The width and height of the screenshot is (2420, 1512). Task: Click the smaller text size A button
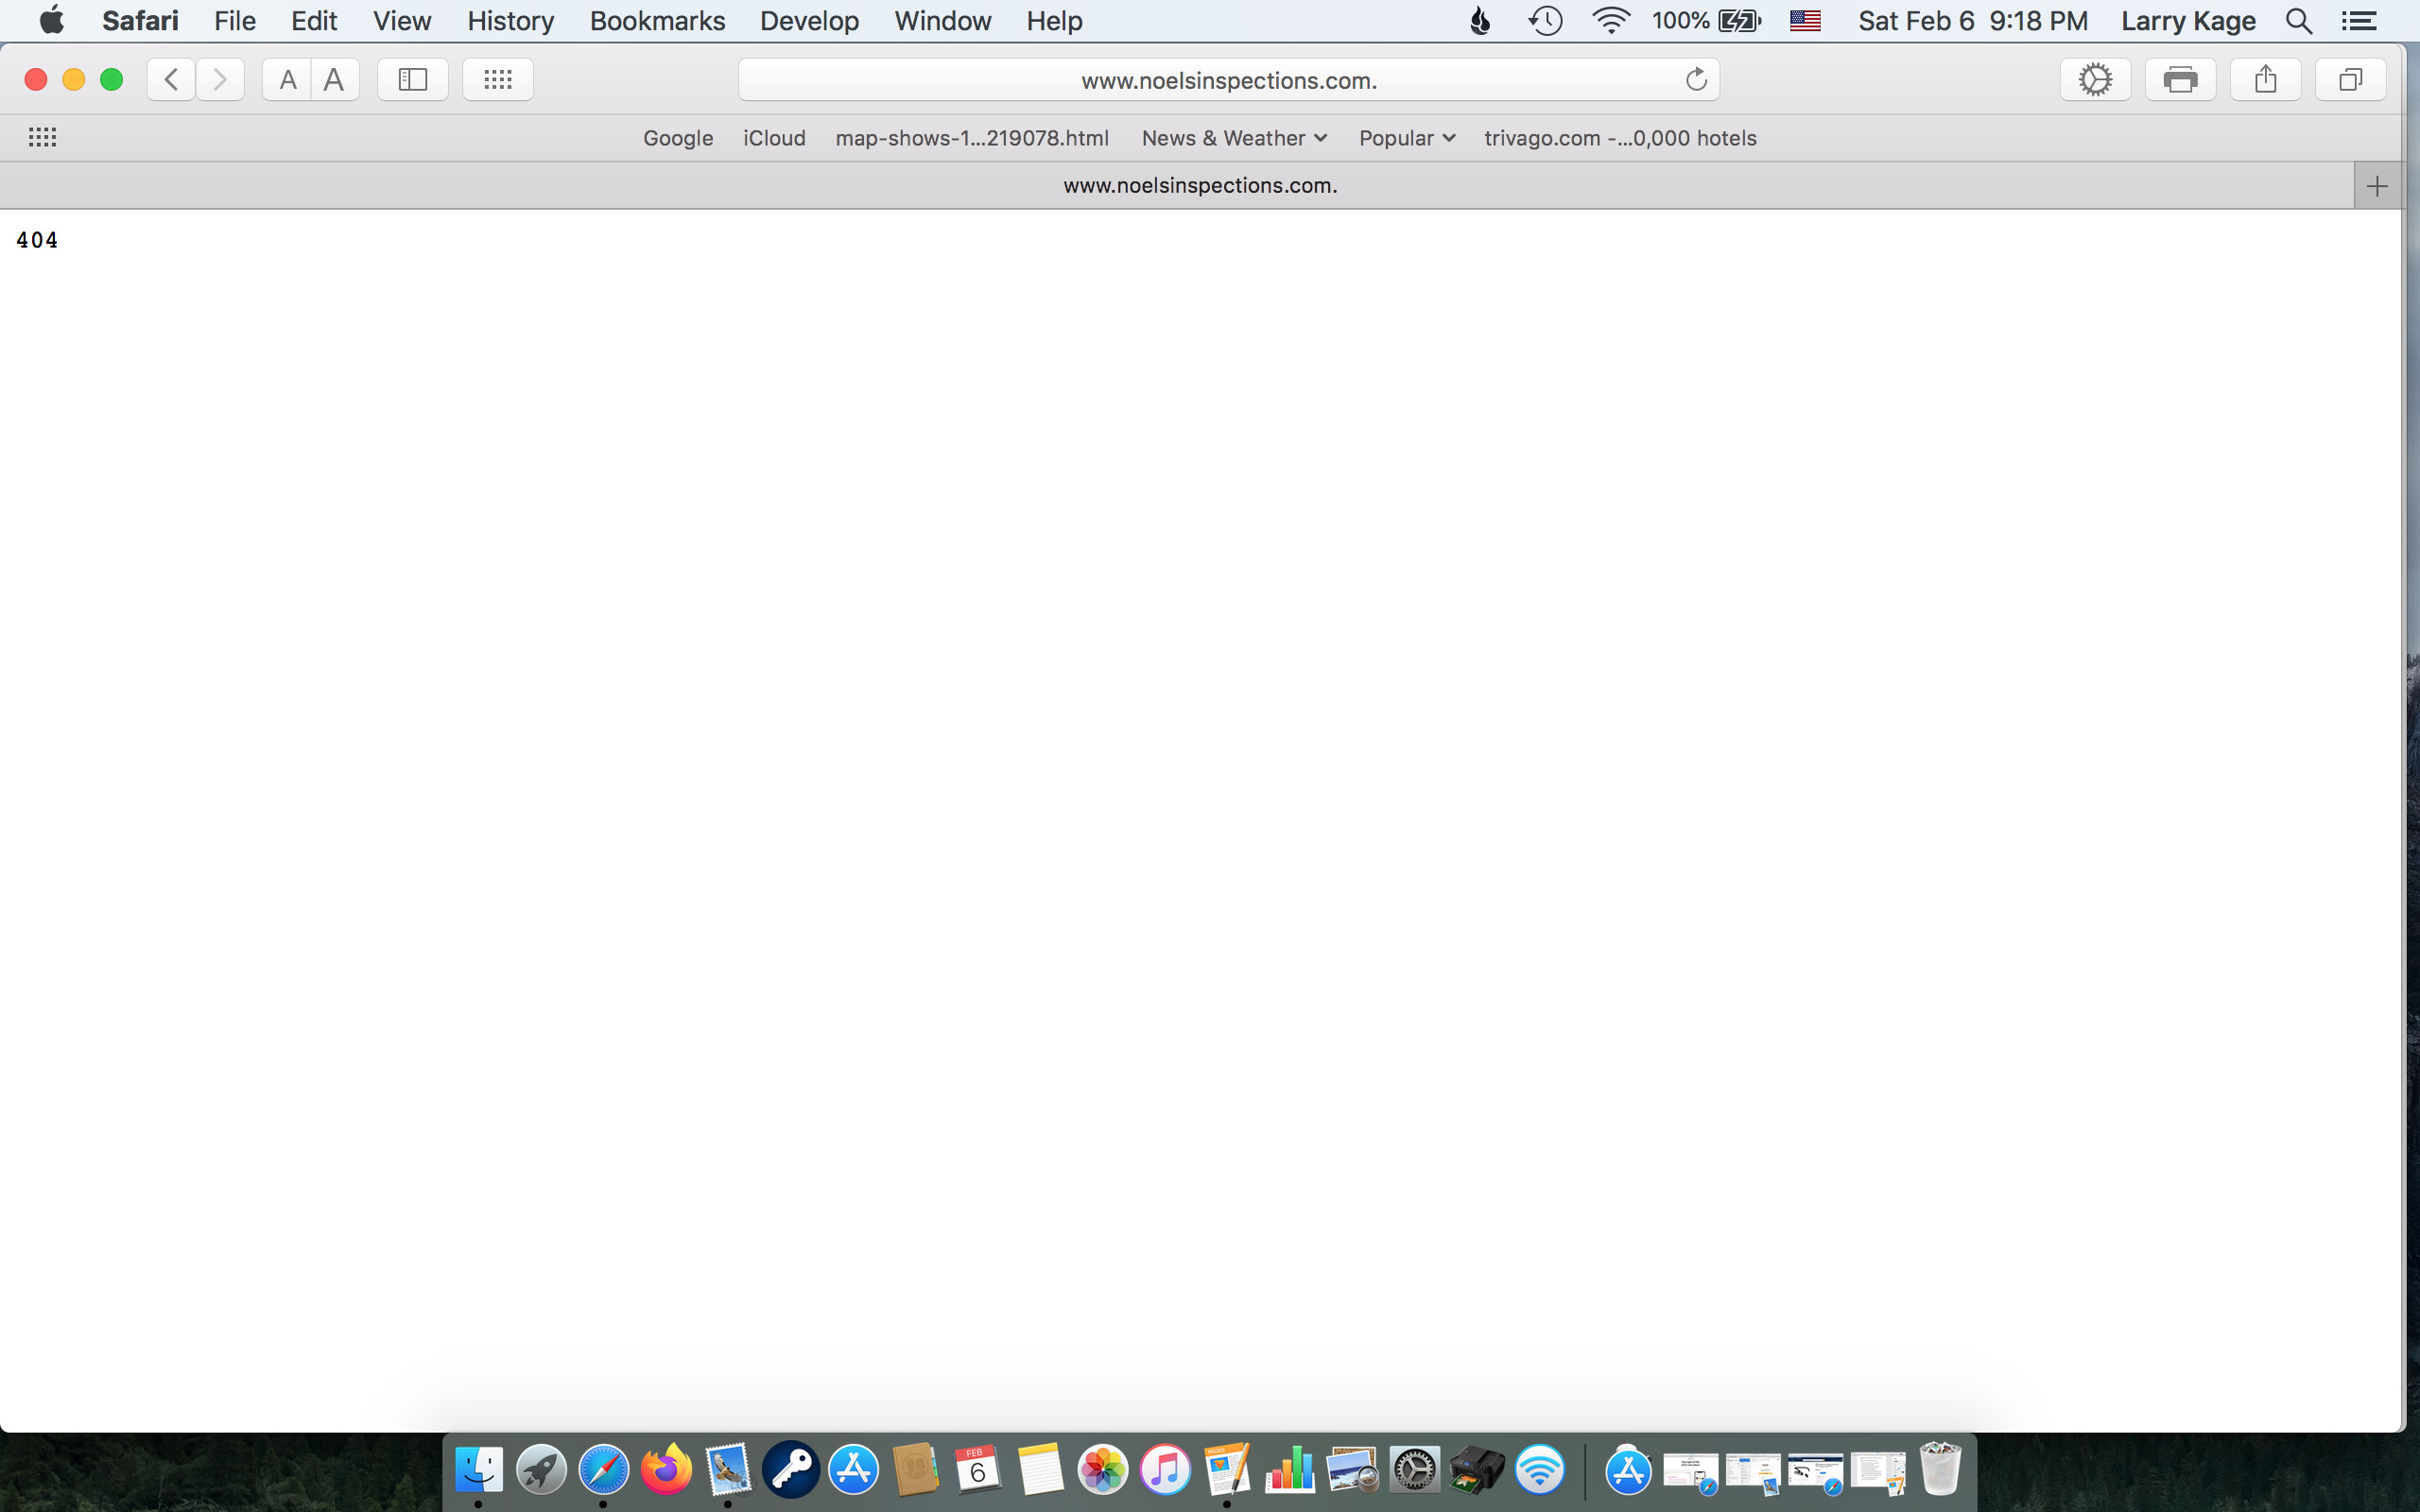(x=287, y=80)
